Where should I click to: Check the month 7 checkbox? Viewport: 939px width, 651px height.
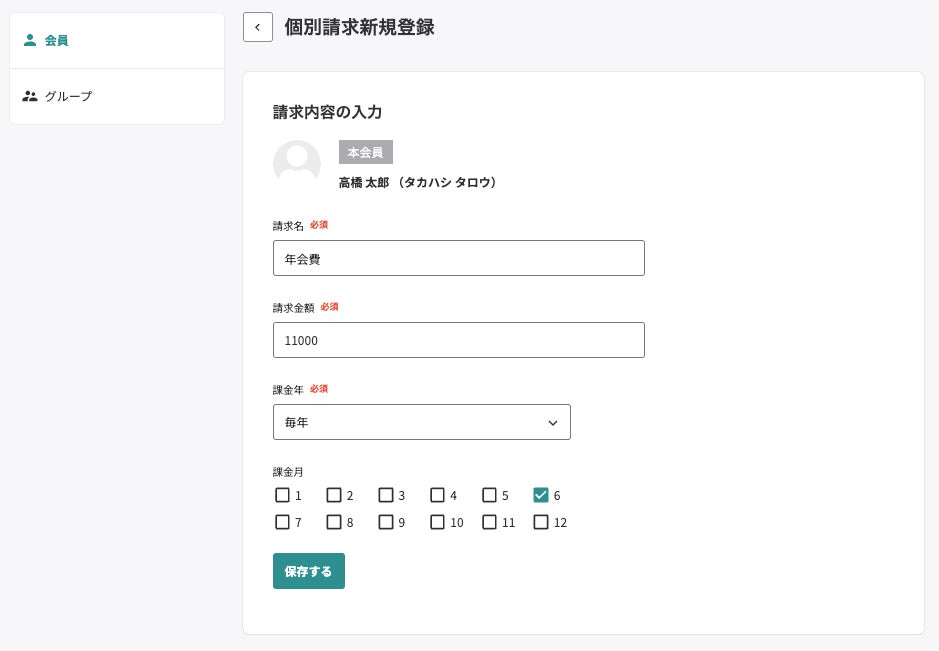click(x=282, y=522)
